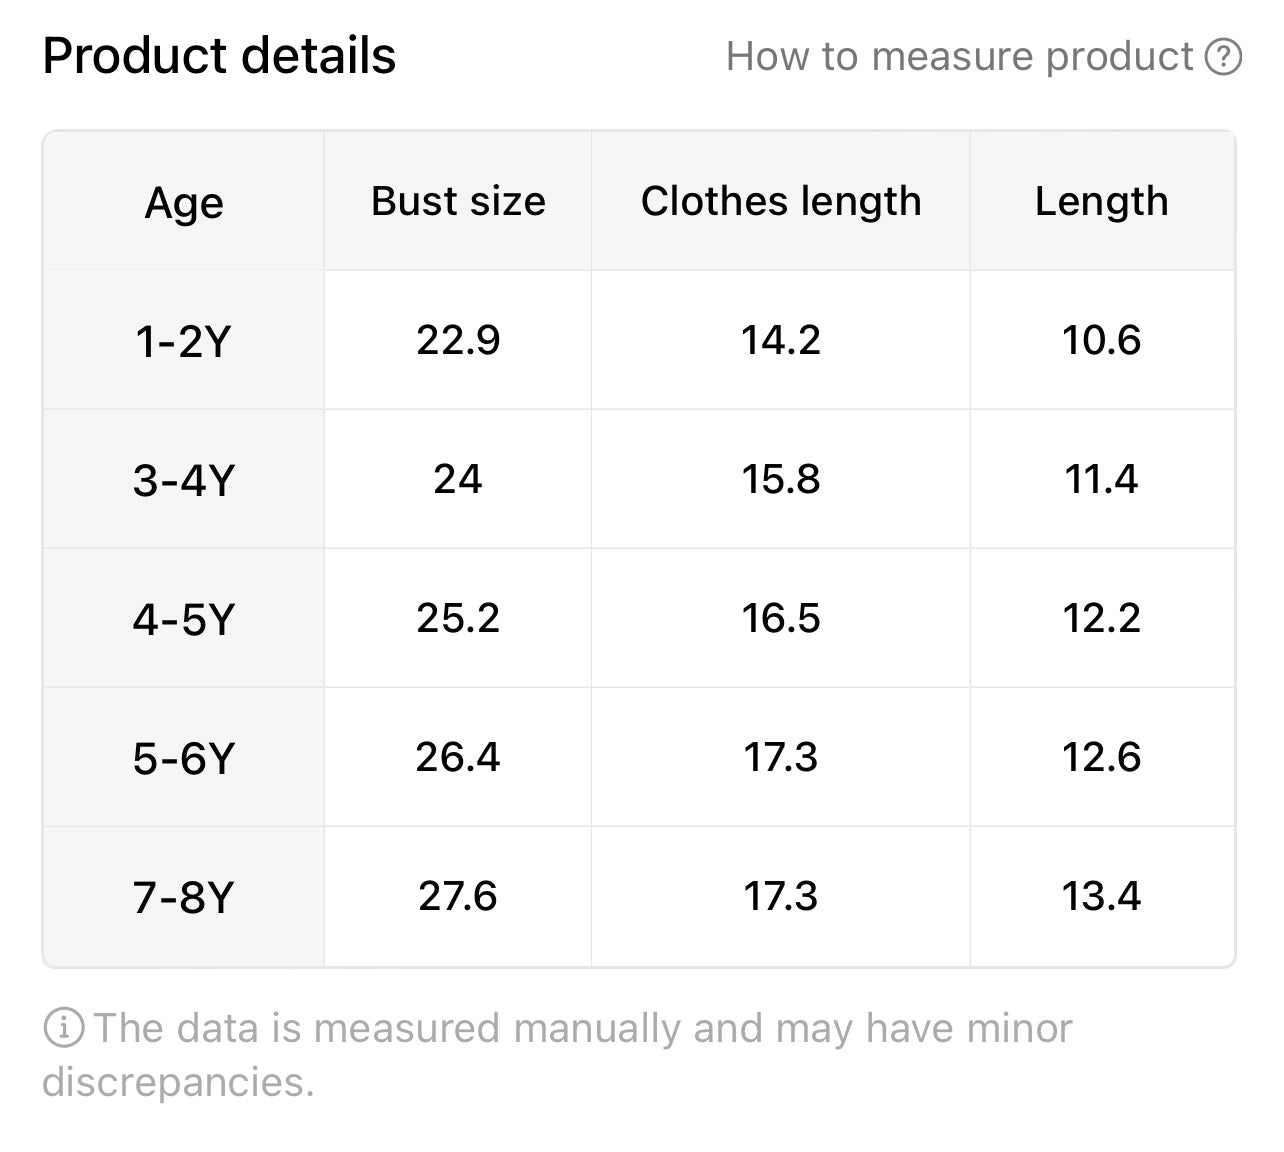
Task: Click the Clothes length column header
Action: pos(781,201)
